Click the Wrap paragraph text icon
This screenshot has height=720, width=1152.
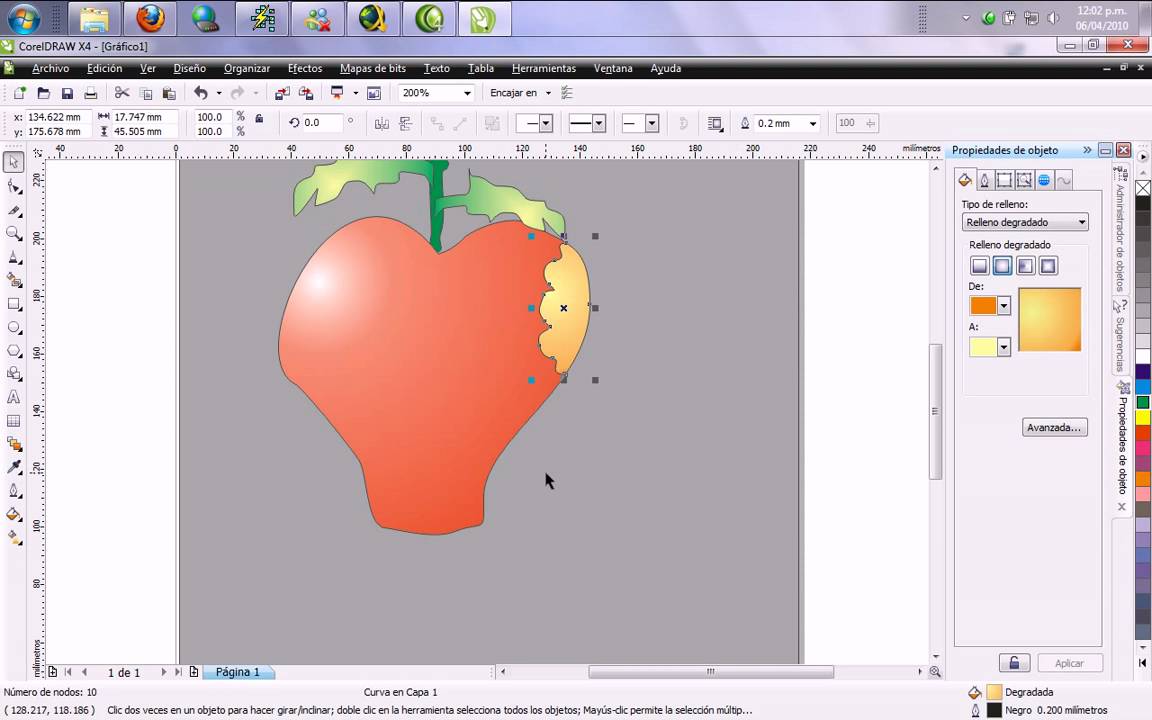pyautogui.click(x=715, y=123)
